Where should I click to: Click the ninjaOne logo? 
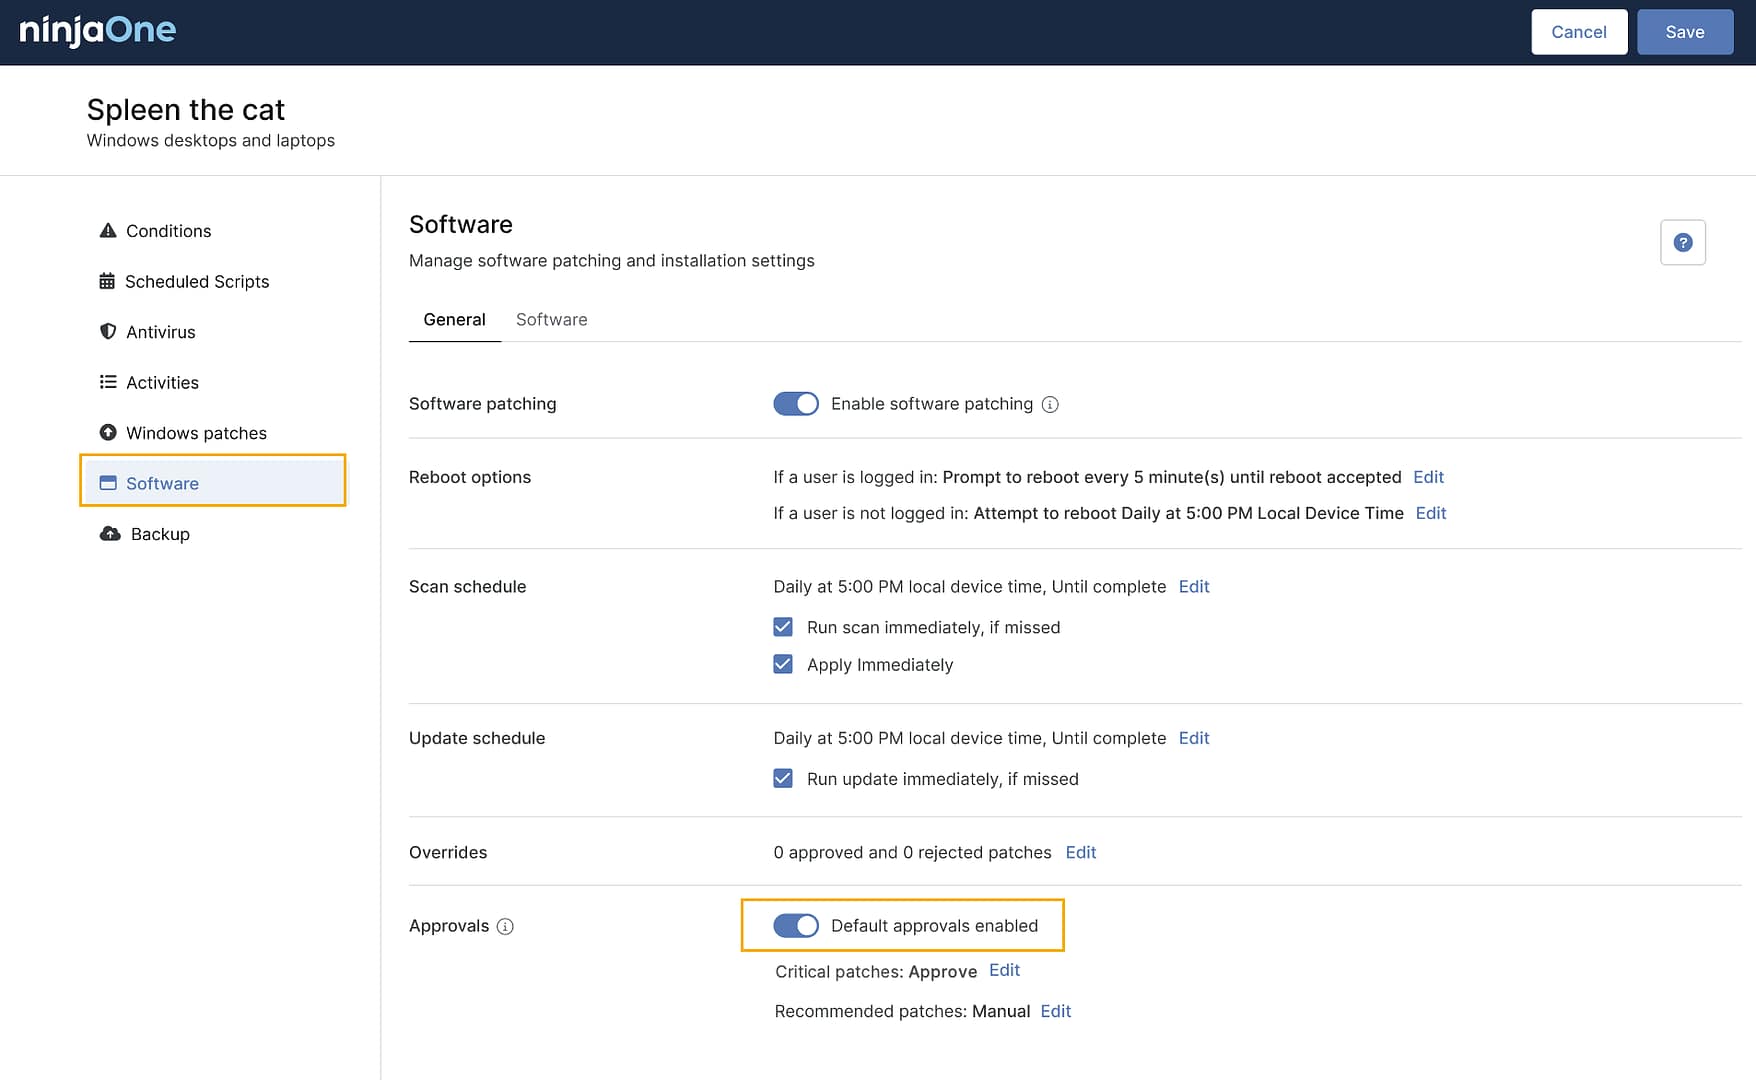pyautogui.click(x=98, y=30)
